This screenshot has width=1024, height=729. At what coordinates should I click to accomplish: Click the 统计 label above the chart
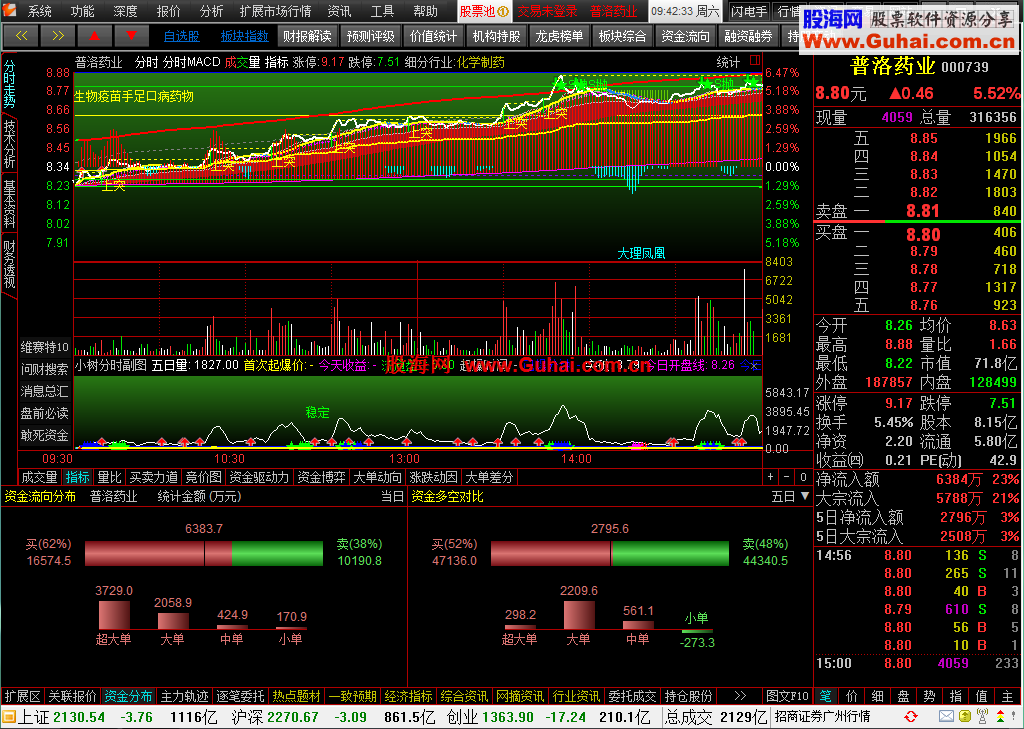click(x=728, y=62)
